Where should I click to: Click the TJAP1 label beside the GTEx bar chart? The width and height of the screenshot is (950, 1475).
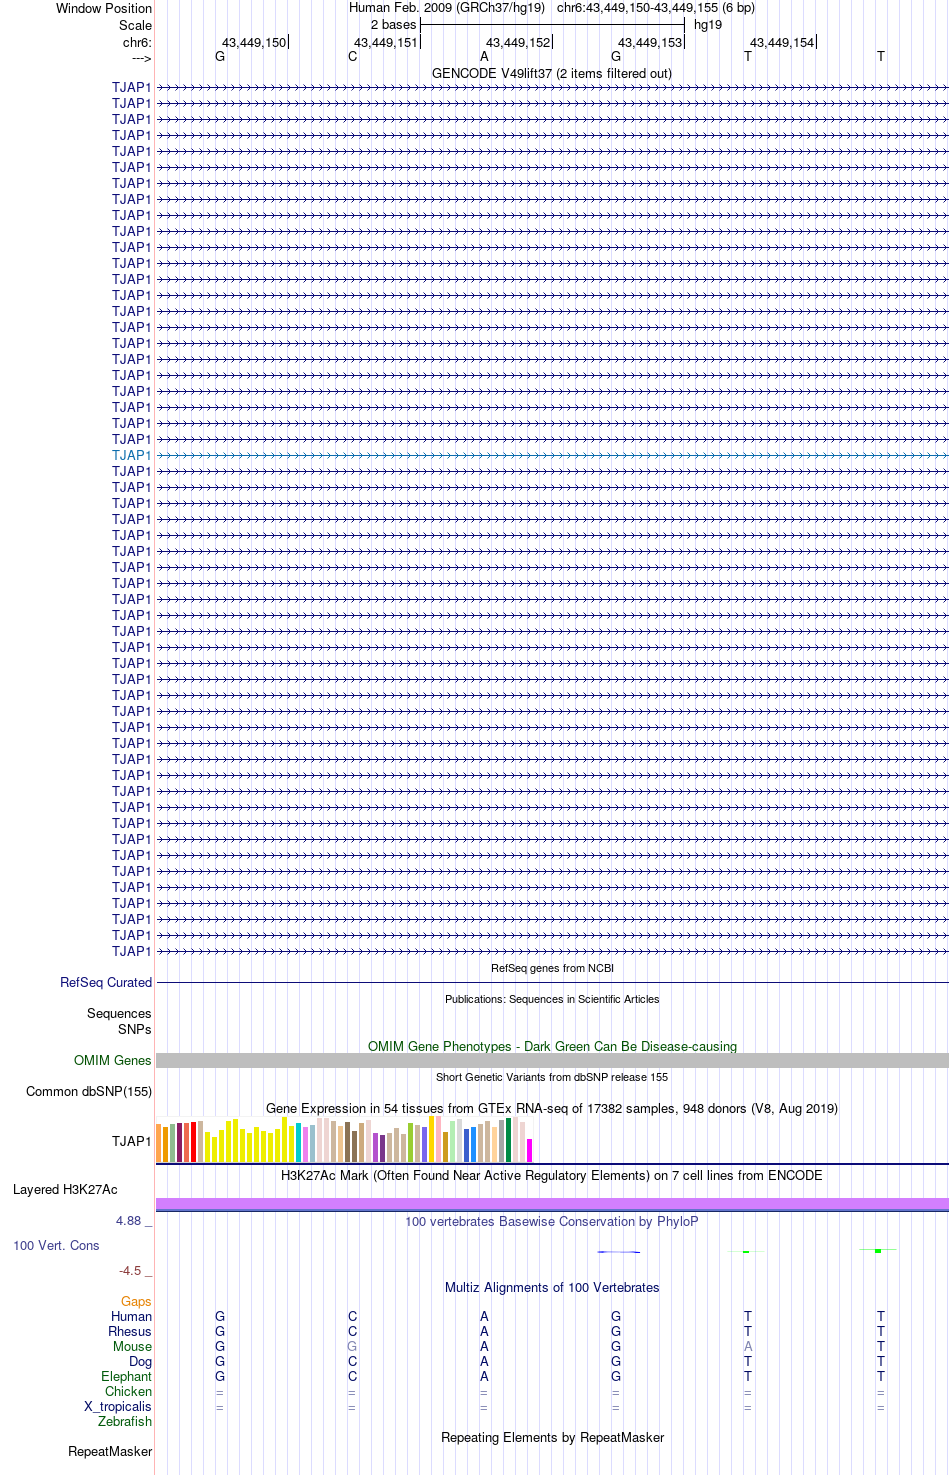coord(132,1141)
